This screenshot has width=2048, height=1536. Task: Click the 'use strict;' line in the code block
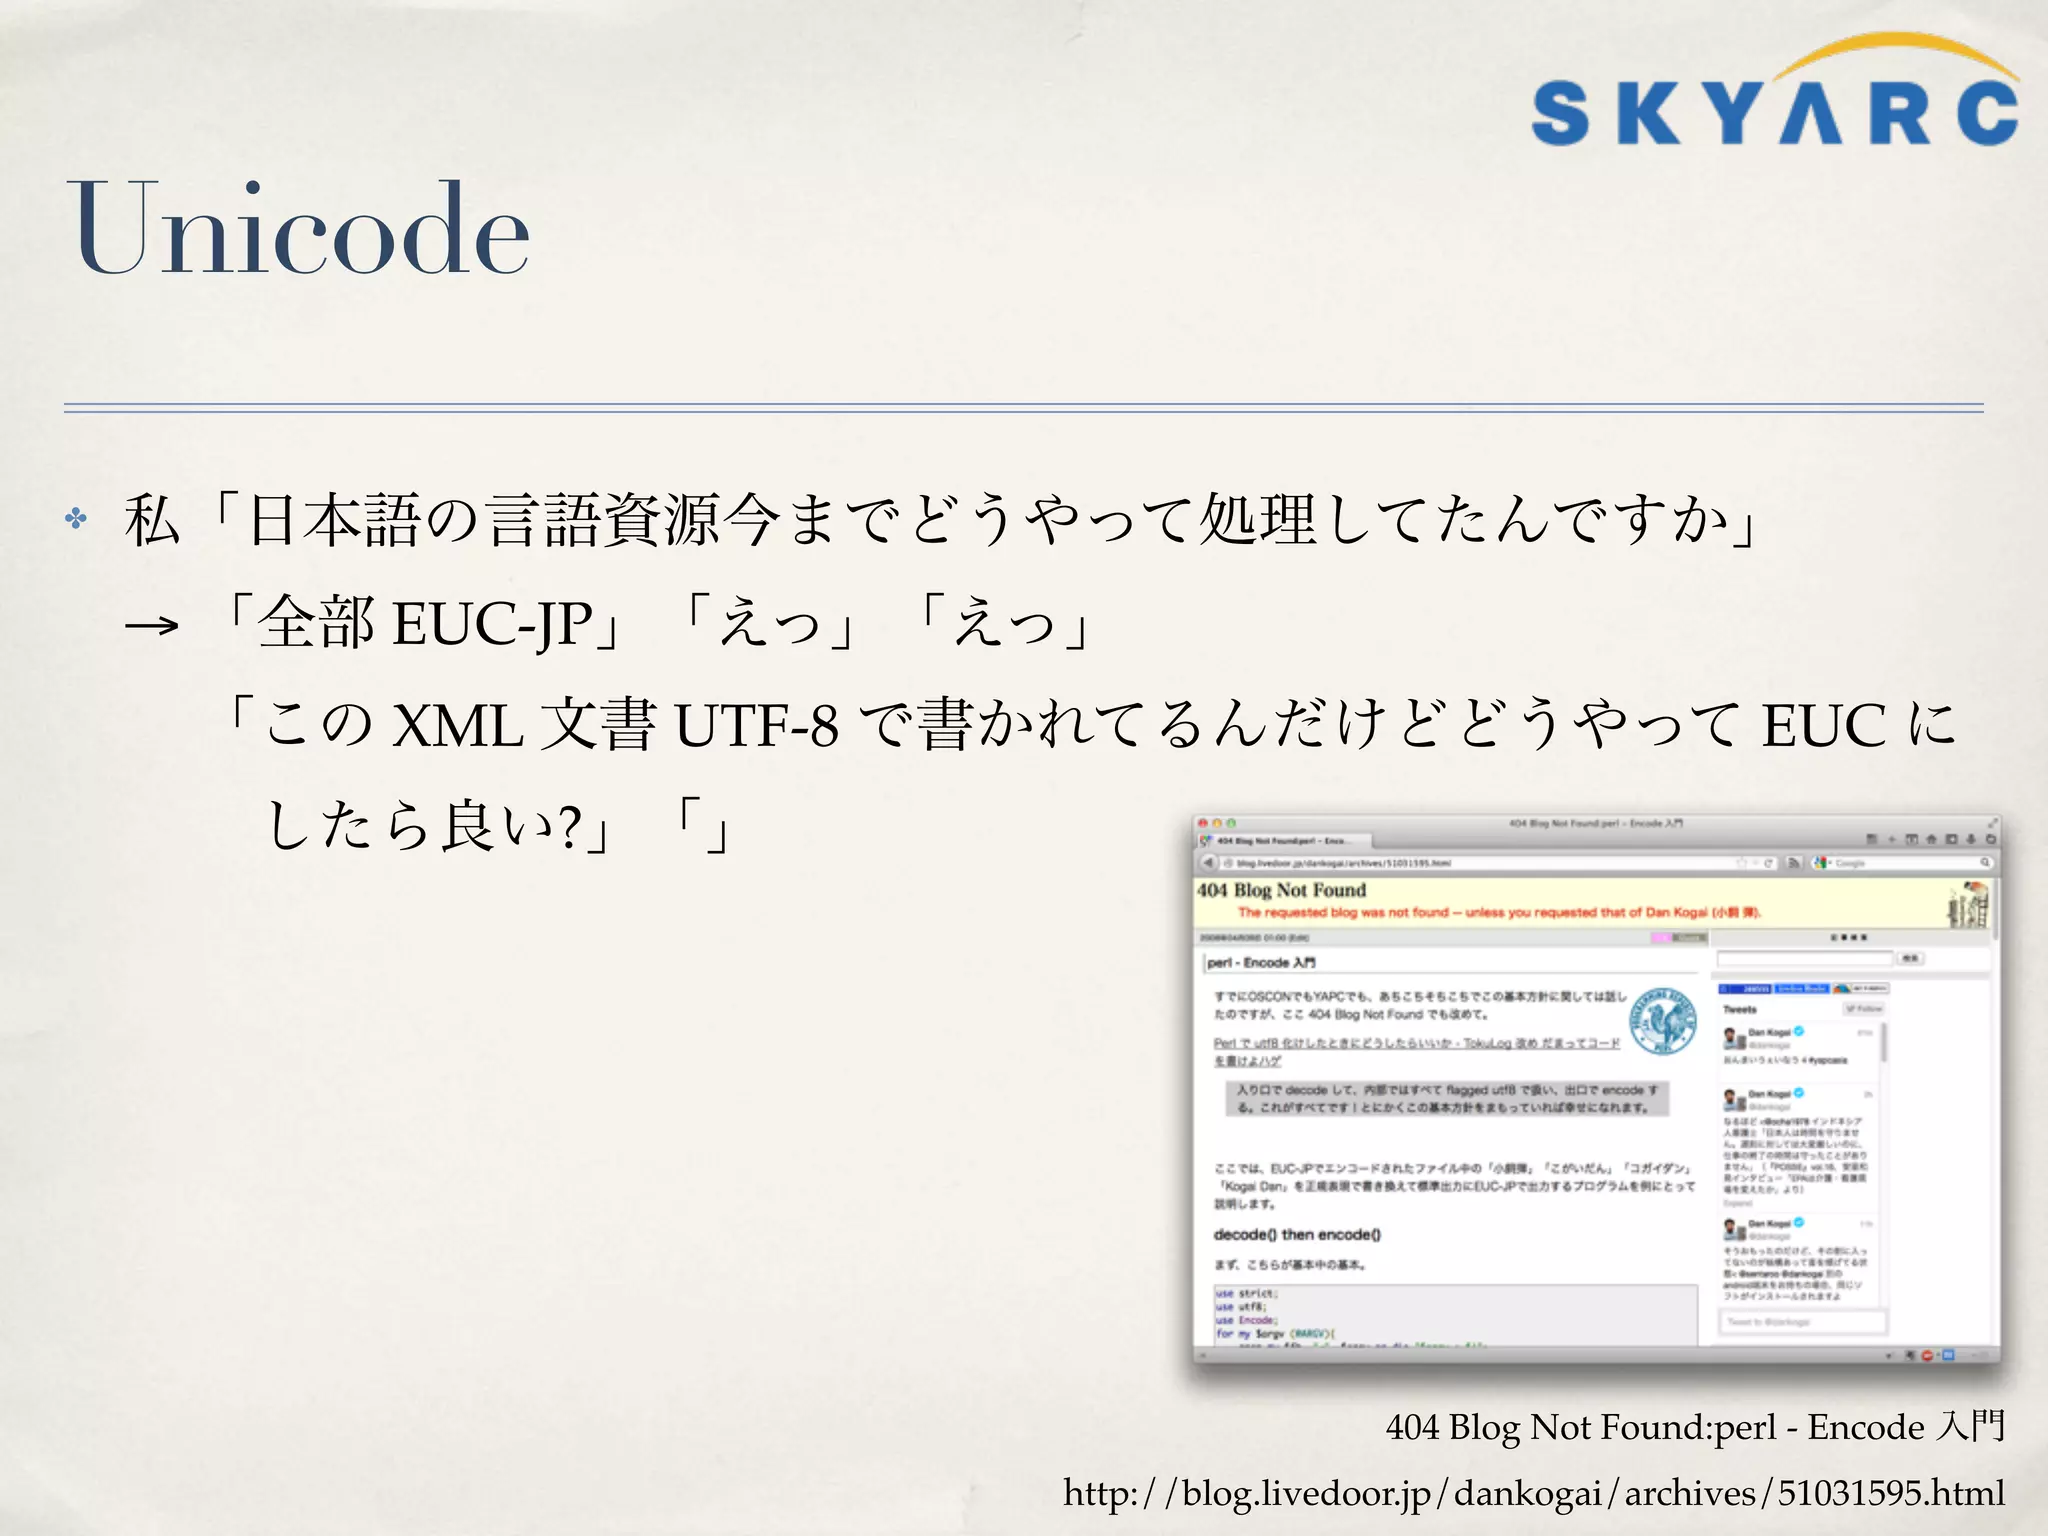tap(1246, 1293)
